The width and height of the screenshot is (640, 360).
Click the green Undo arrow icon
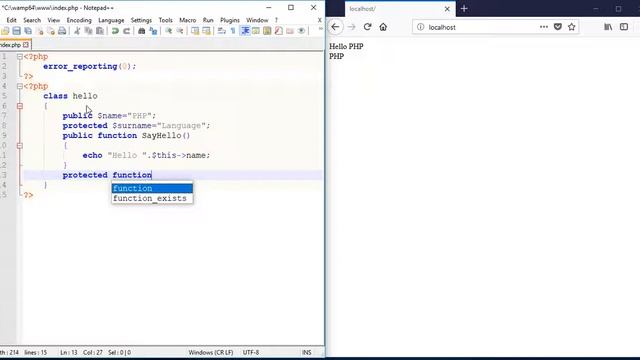tap(115, 31)
